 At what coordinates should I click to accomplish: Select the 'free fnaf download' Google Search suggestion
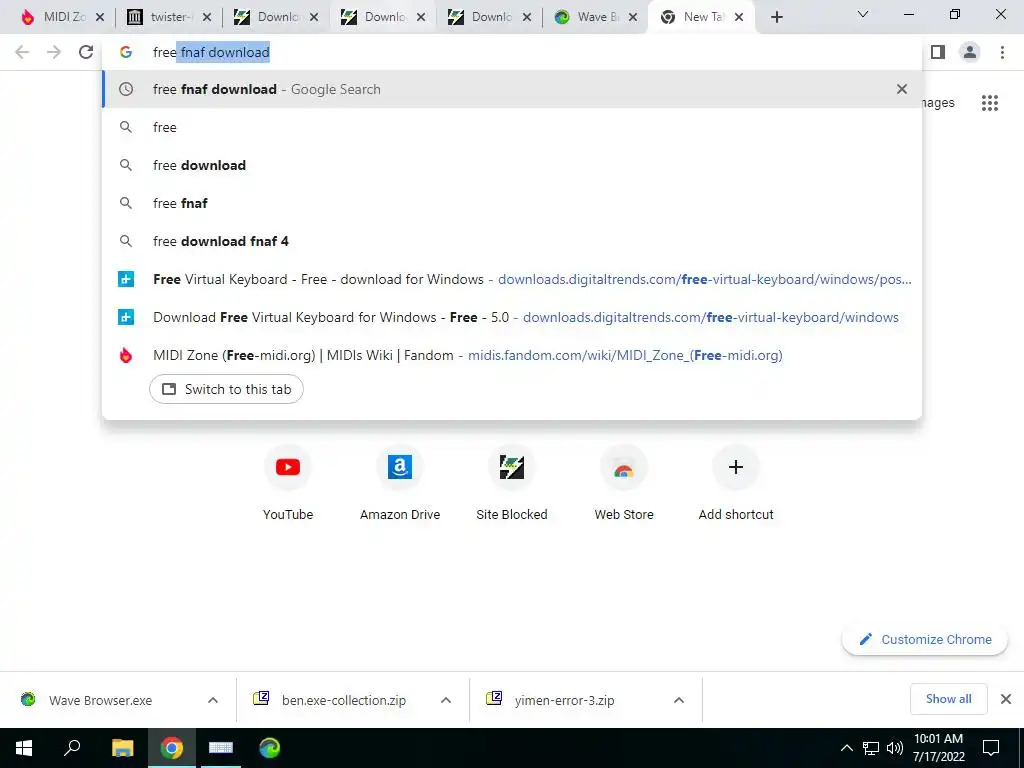click(512, 89)
